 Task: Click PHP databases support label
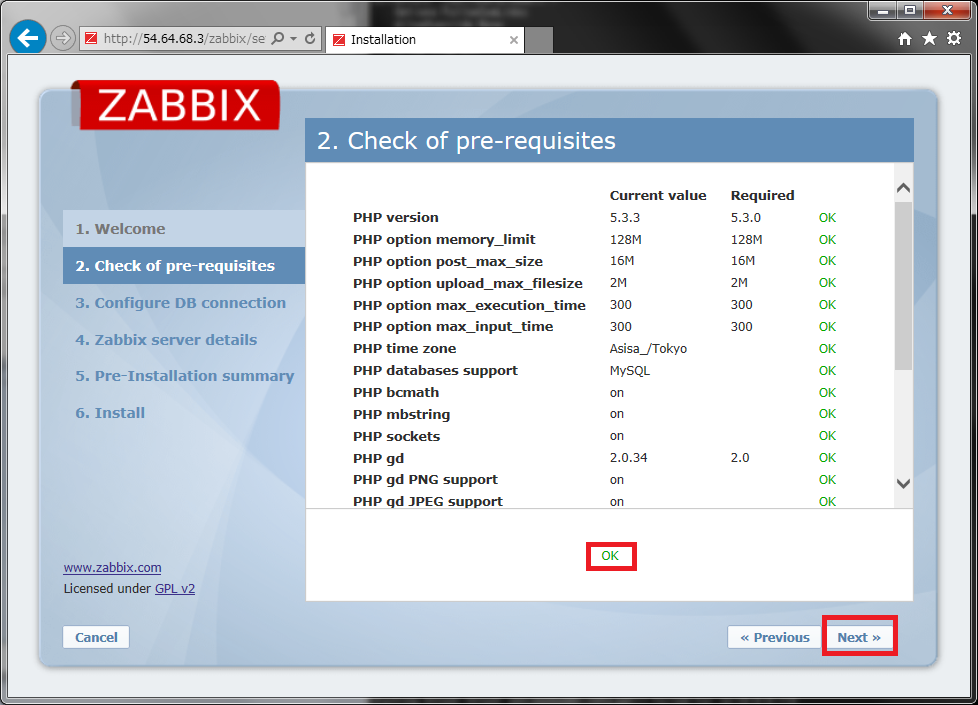pyautogui.click(x=435, y=371)
